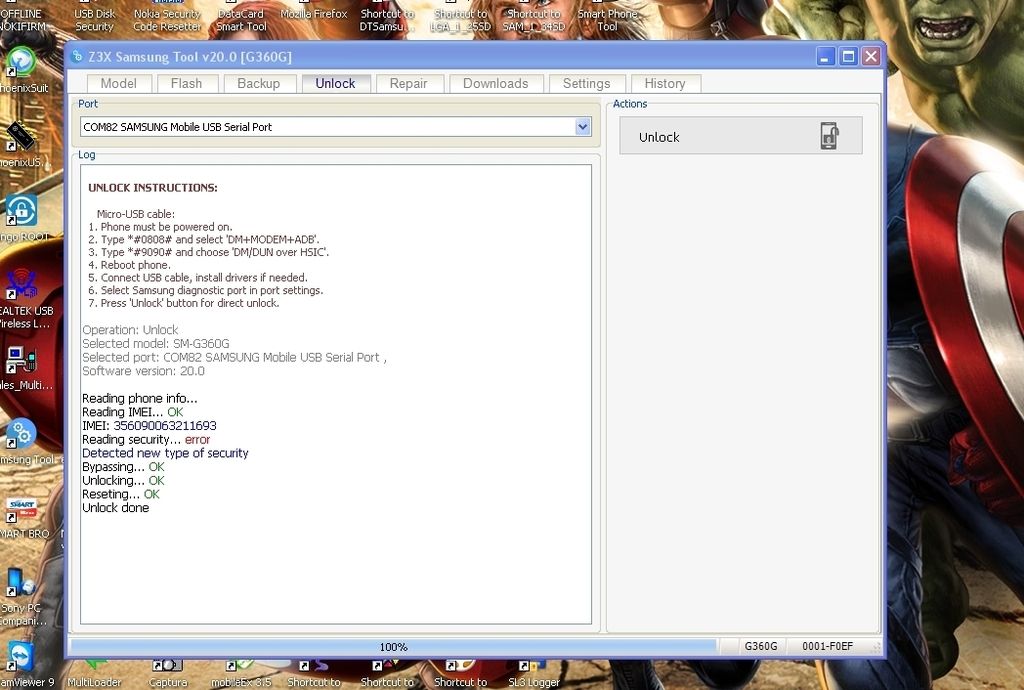View the History tab

coord(664,84)
